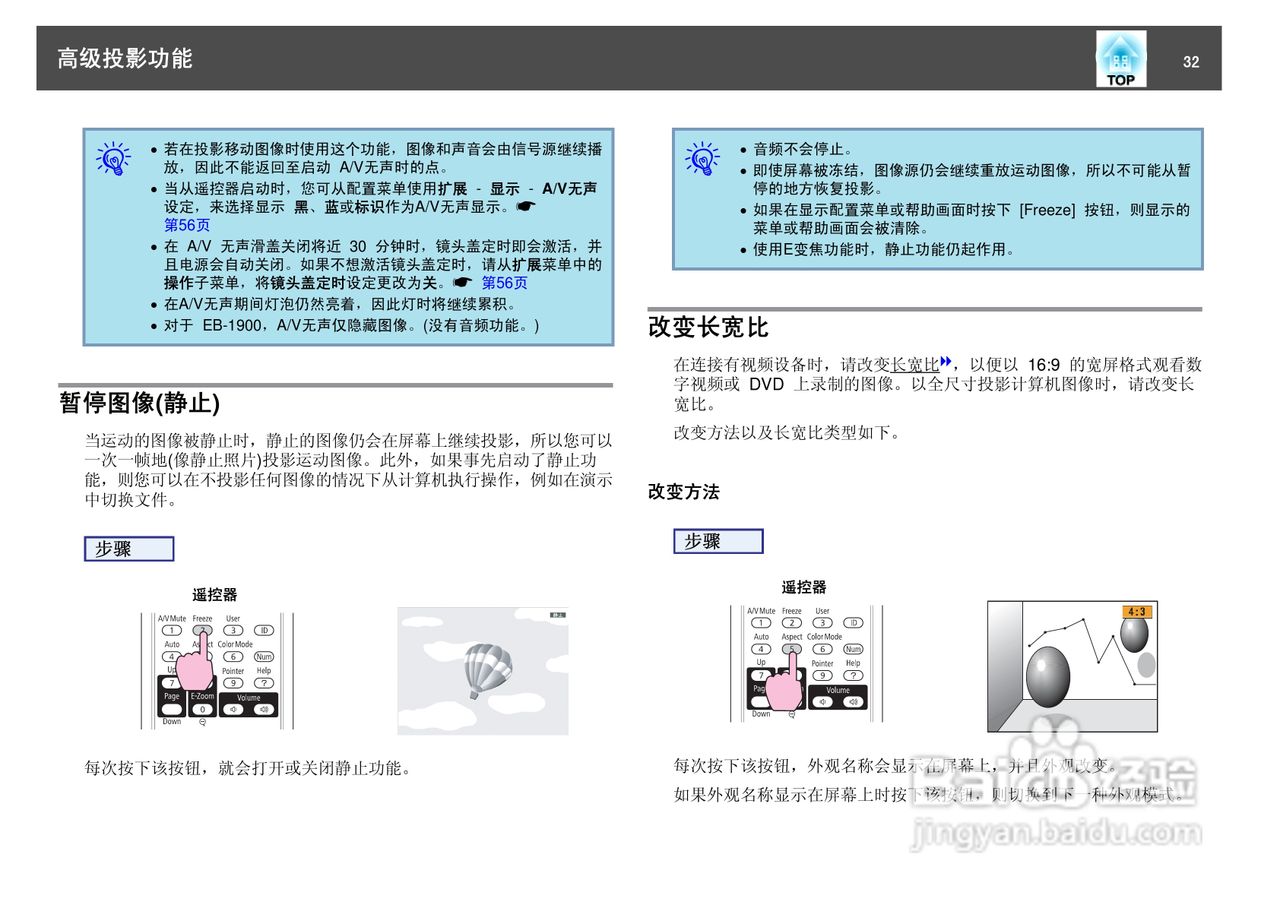The image size is (1280, 905).
Task: Click the pointing-hand icon after A/V无声显示。
Action: [528, 207]
